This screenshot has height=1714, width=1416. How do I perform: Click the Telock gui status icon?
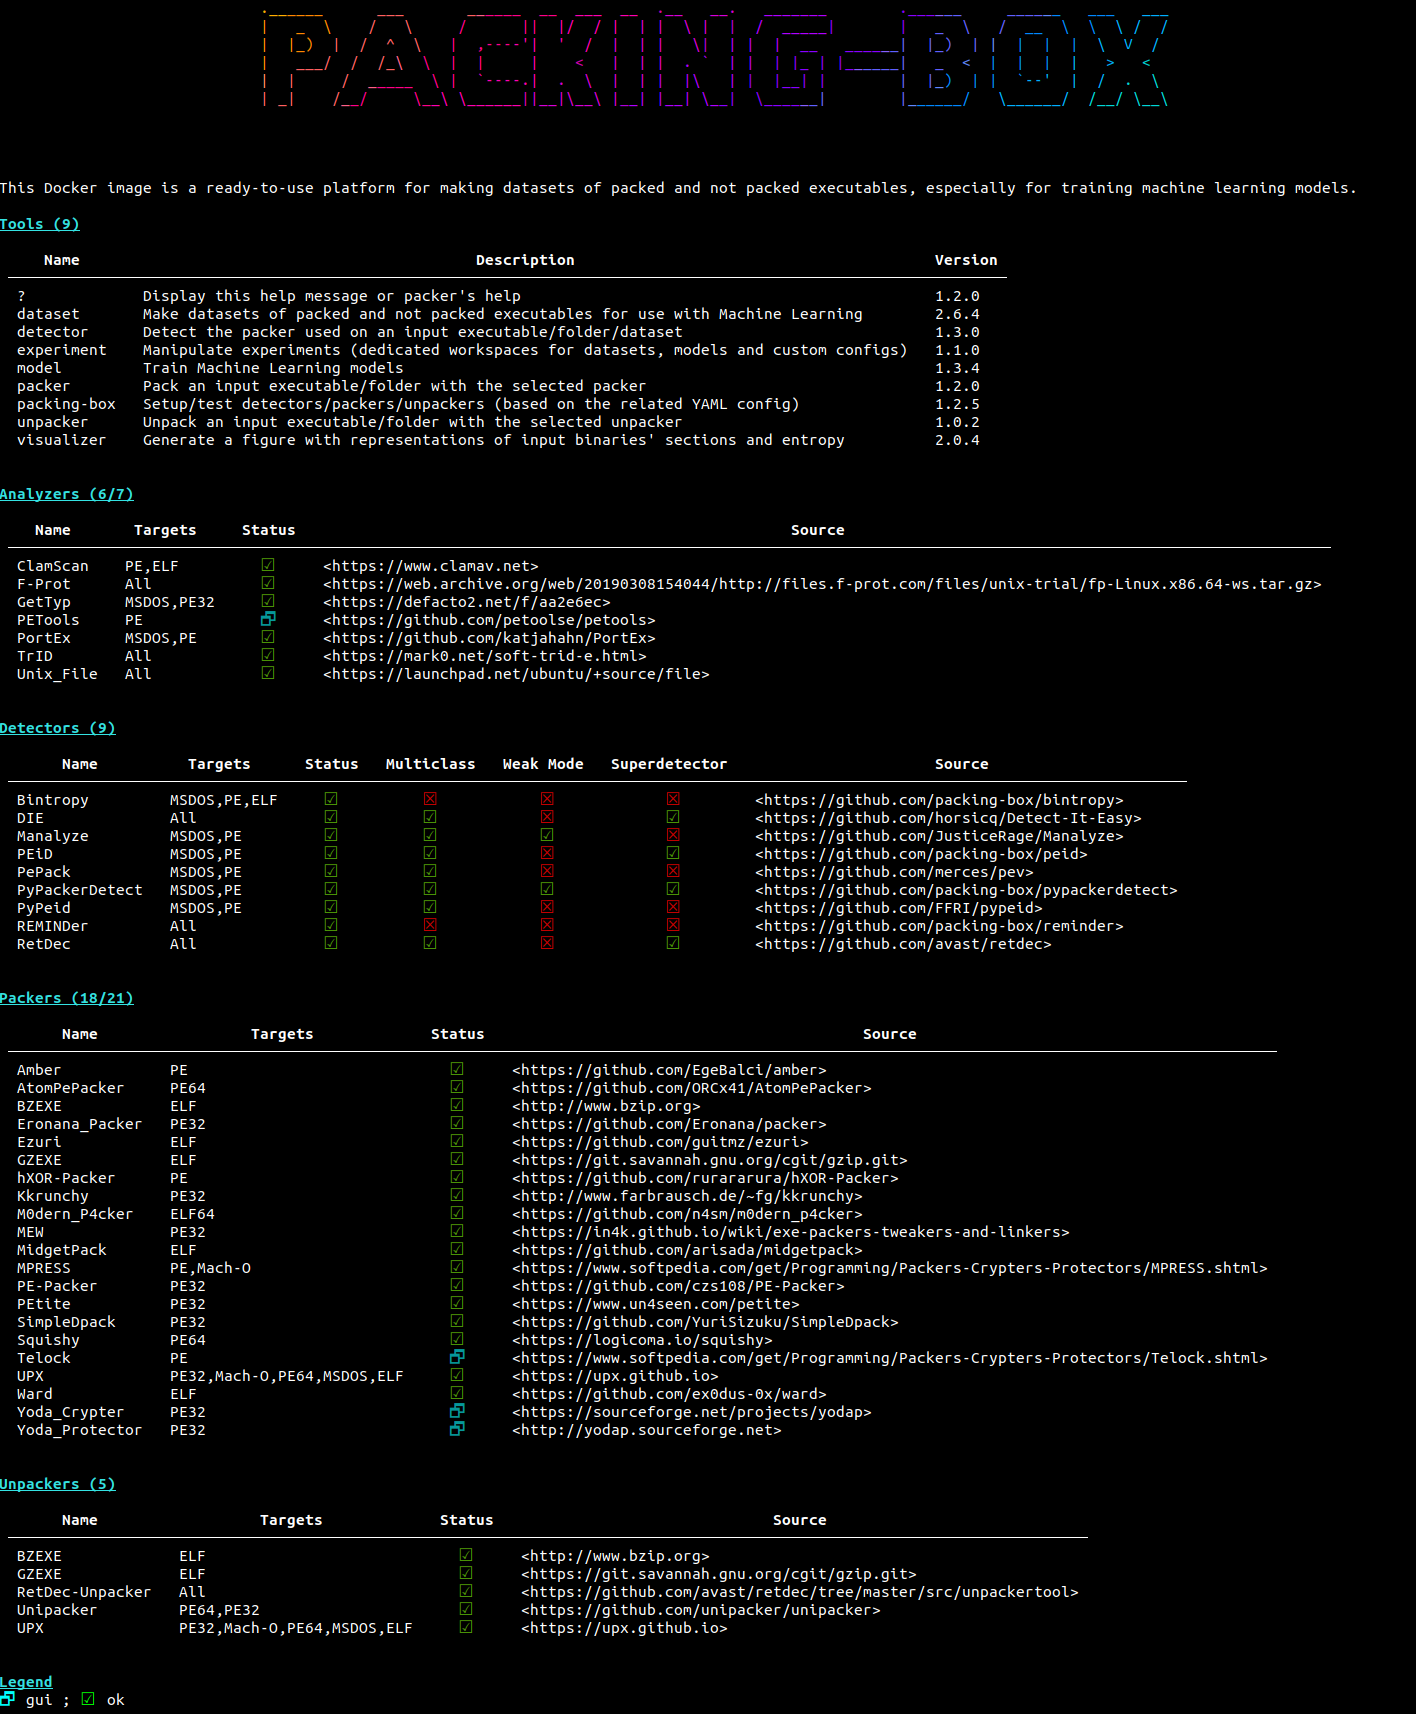tap(457, 1357)
